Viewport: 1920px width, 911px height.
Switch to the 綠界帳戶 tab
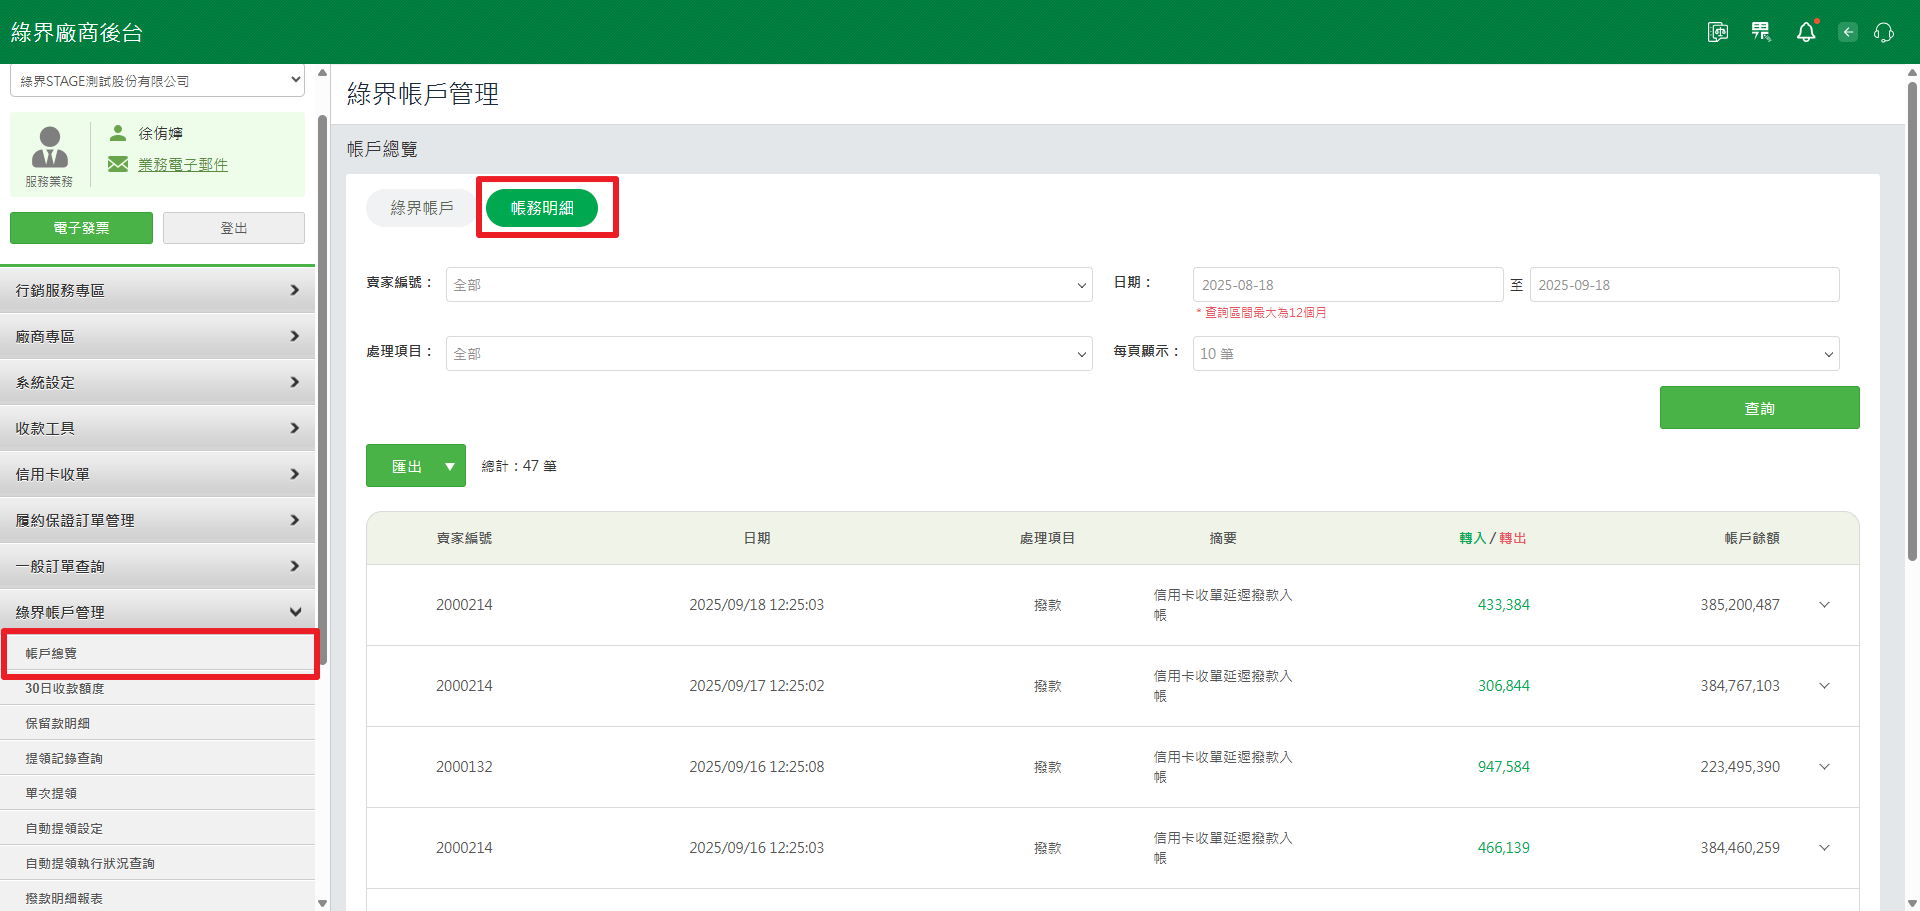(x=421, y=208)
